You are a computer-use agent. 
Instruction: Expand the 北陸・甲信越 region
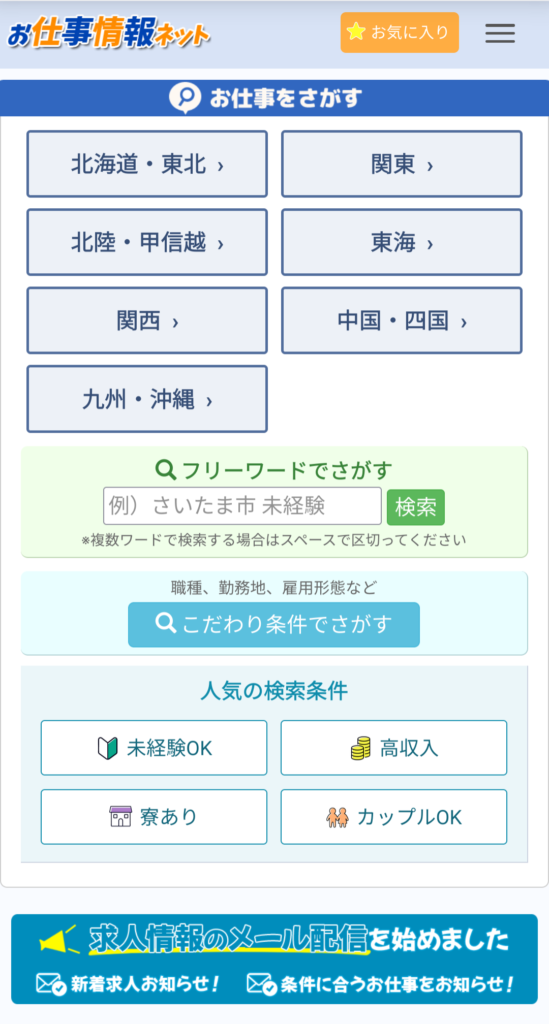[147, 242]
